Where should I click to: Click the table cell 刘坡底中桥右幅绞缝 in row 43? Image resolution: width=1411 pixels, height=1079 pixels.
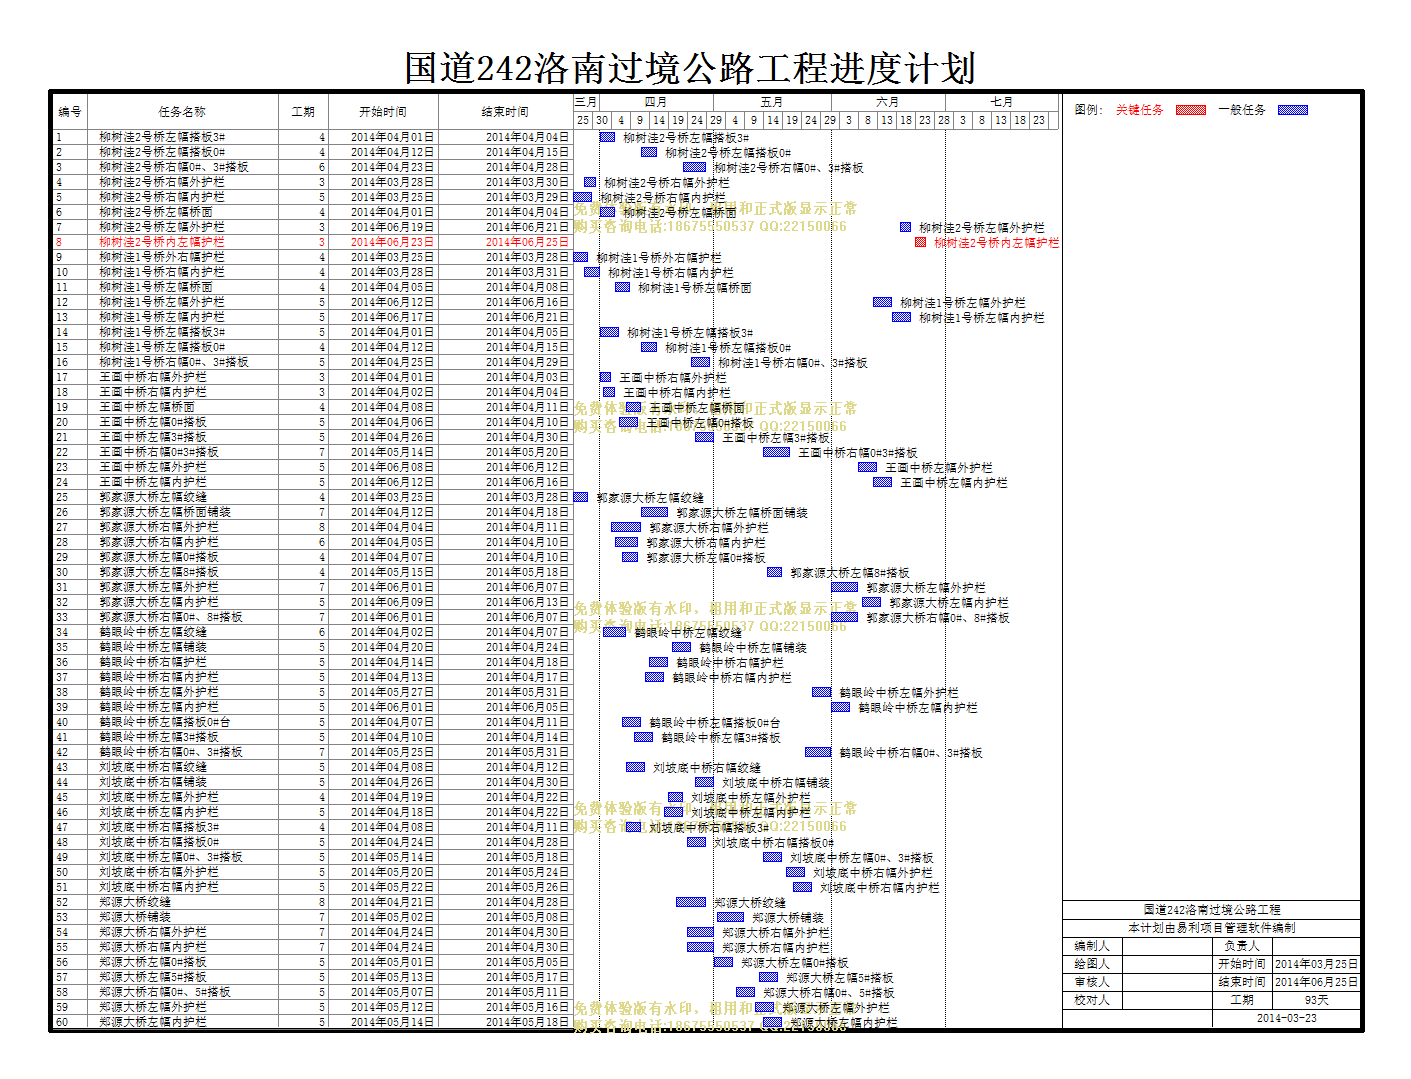(x=182, y=767)
